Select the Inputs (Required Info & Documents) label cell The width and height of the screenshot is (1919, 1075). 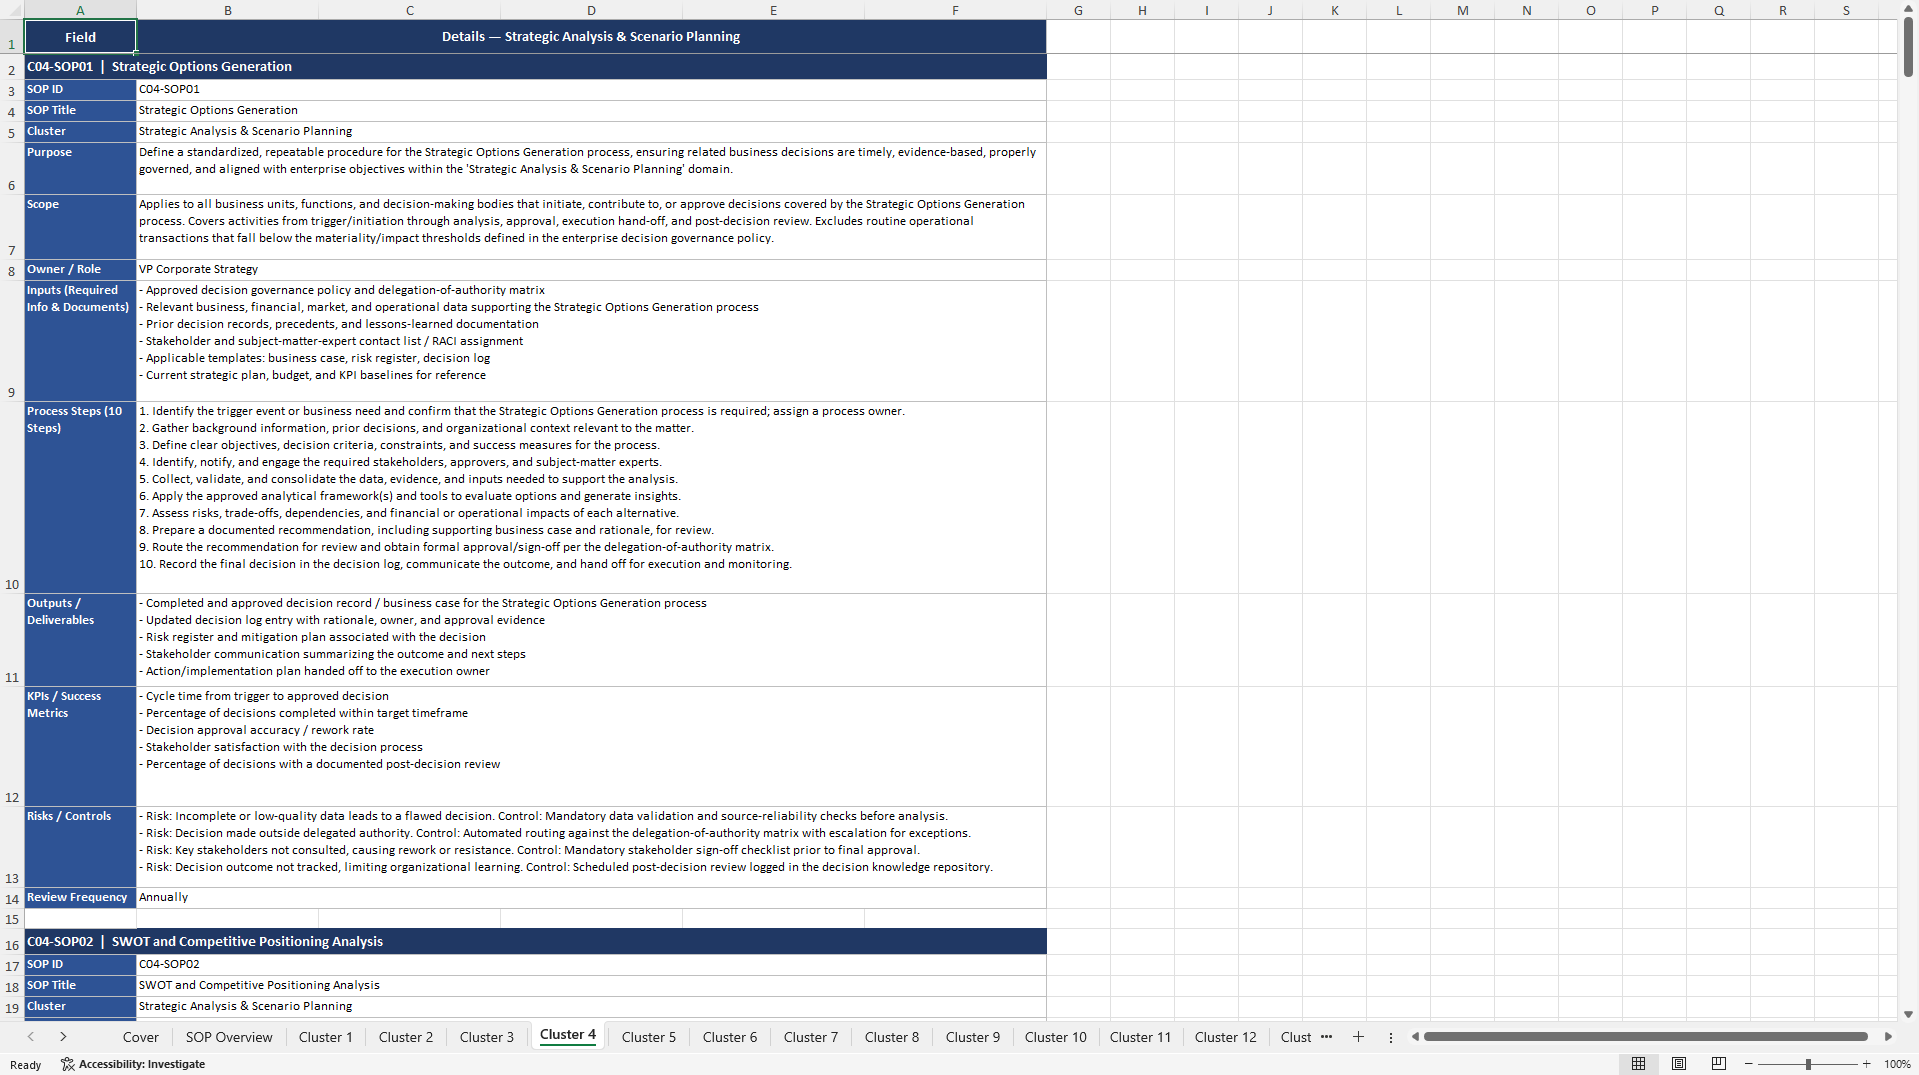[80, 341]
